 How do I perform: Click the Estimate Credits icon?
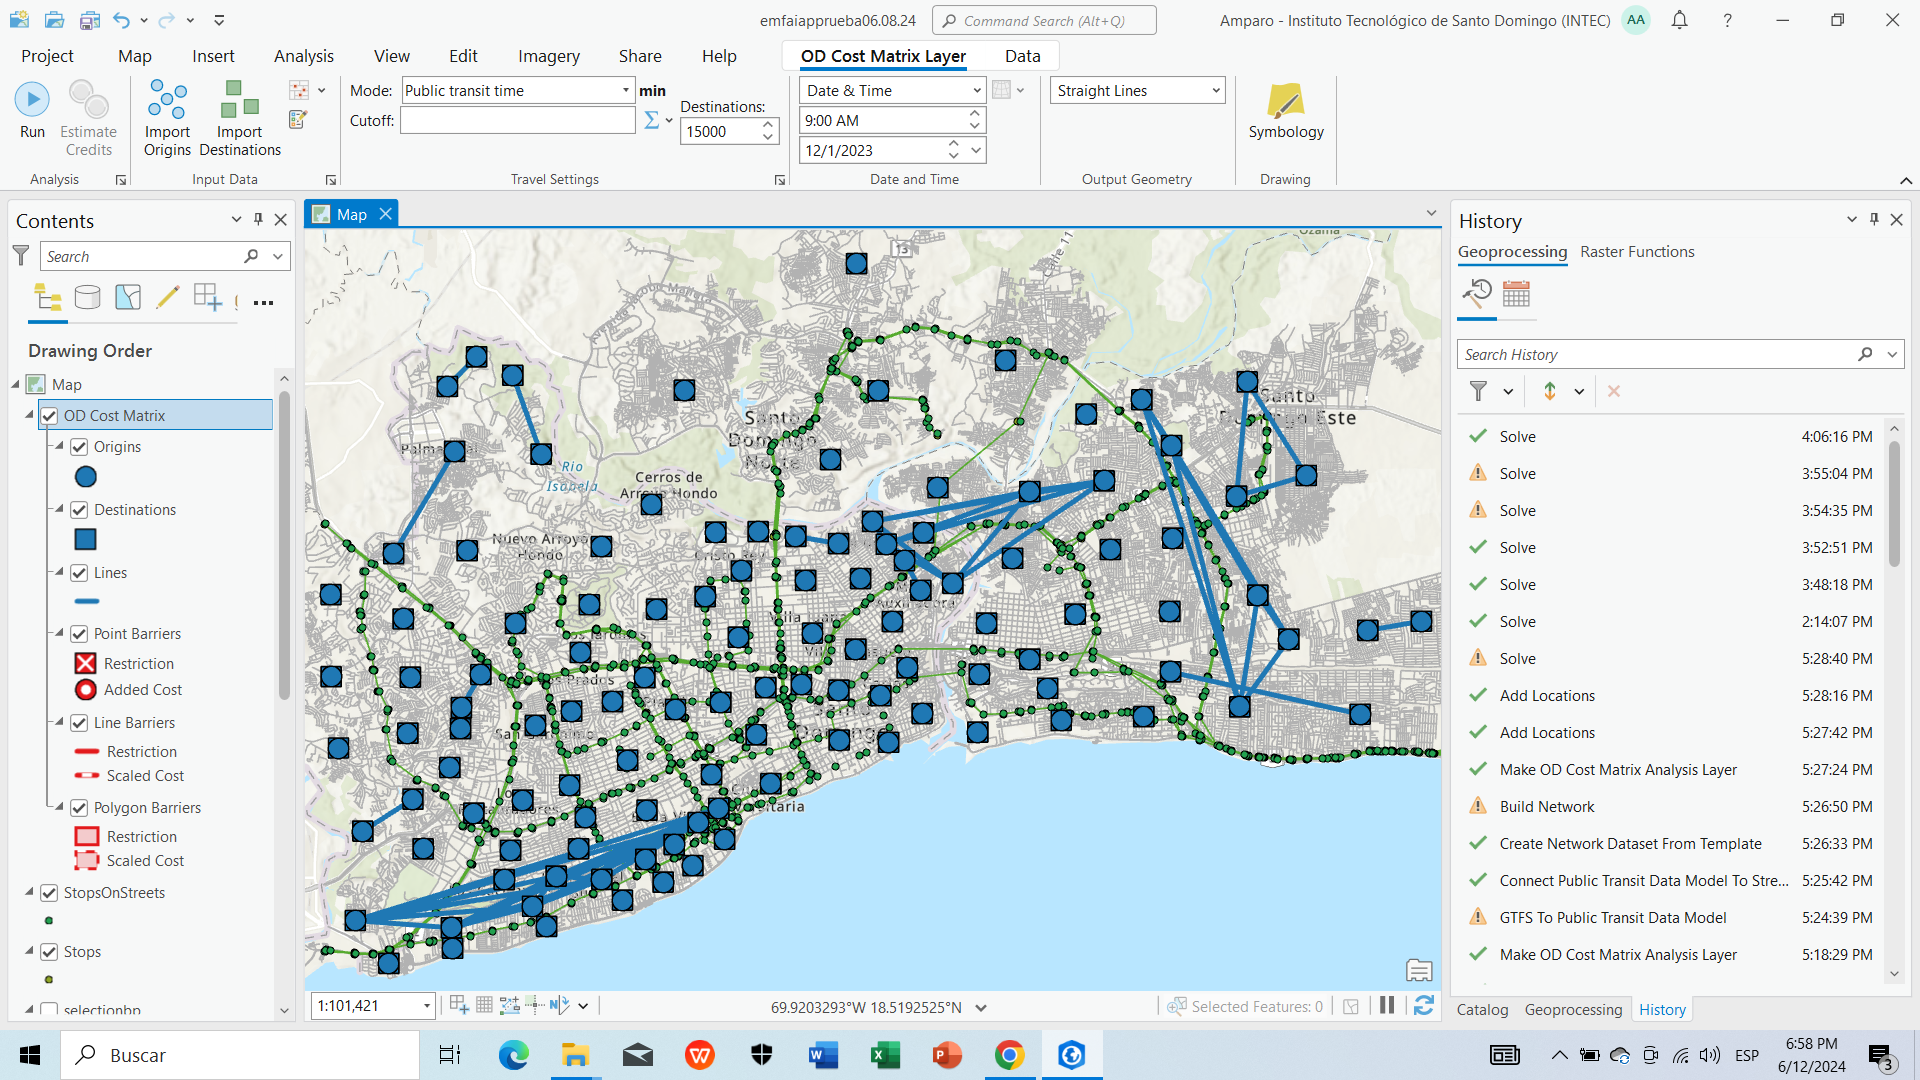point(88,99)
